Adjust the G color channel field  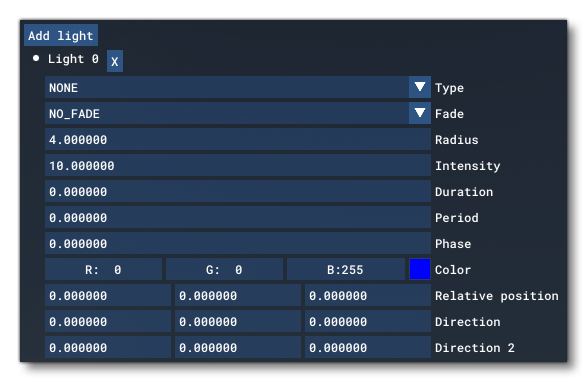225,269
